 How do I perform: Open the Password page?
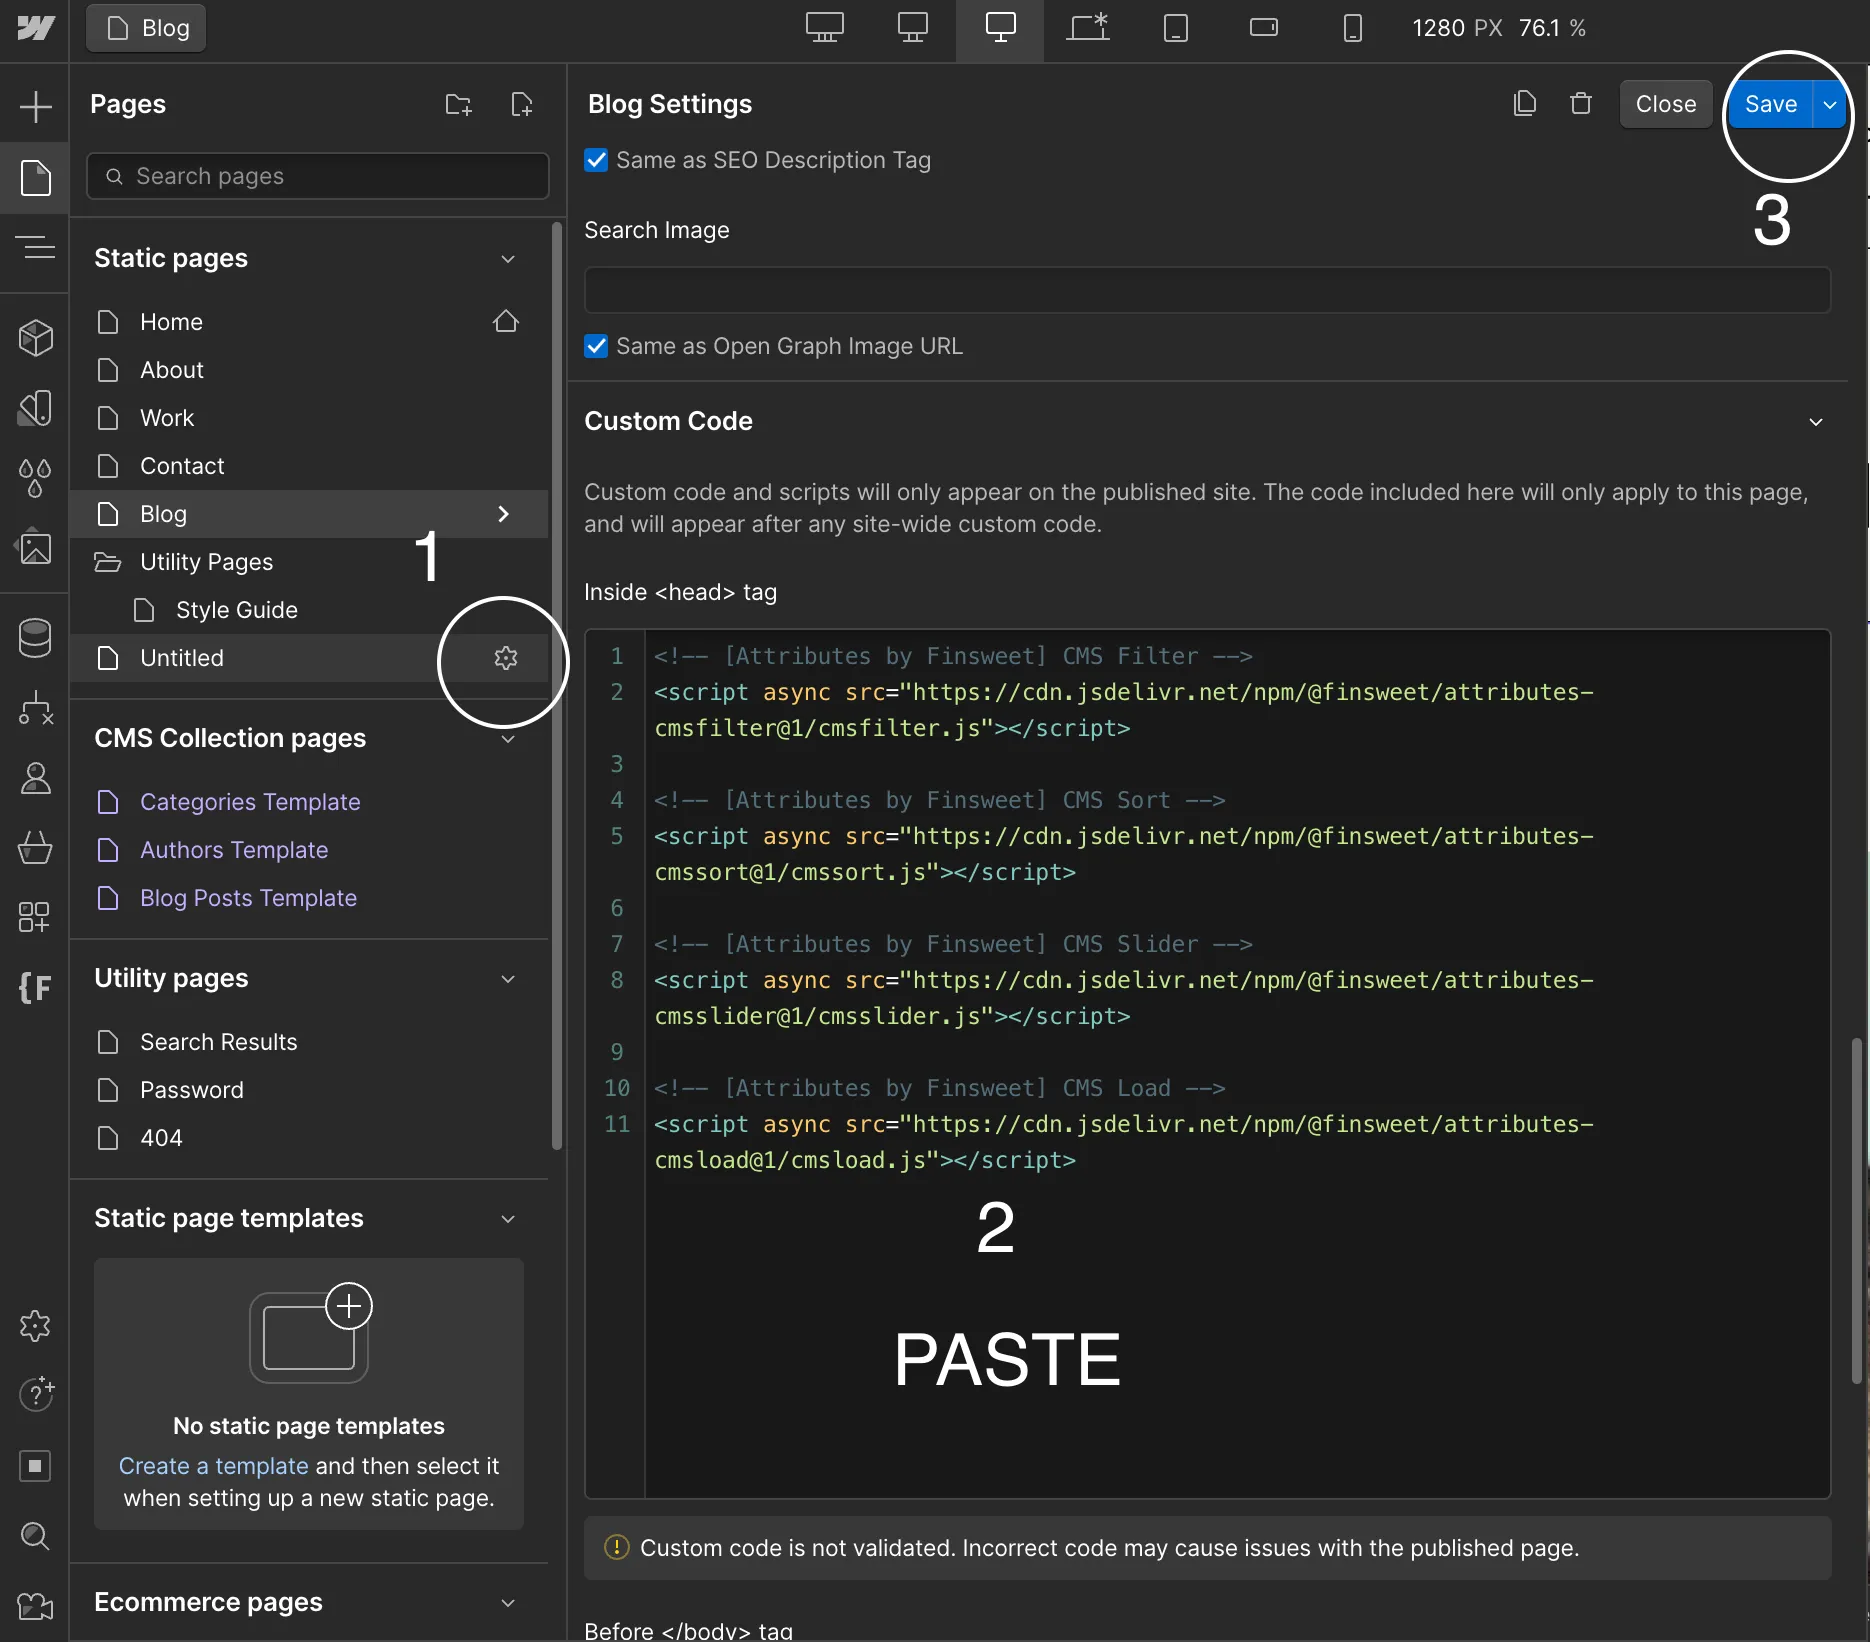coord(309,1090)
